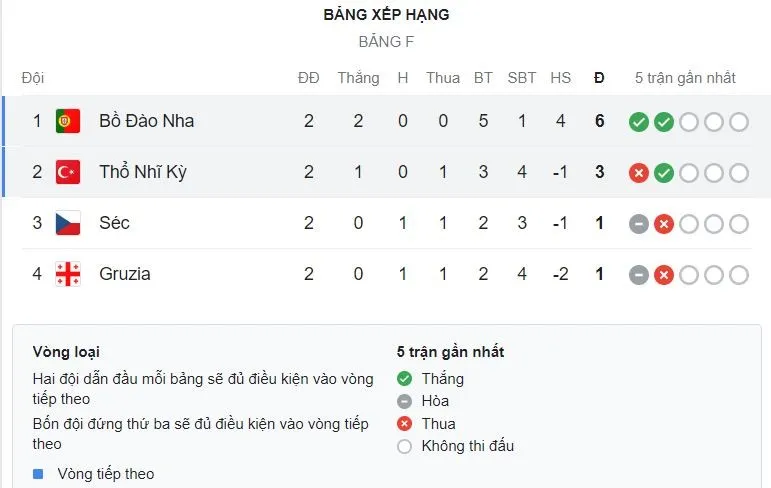The height and width of the screenshot is (488, 771).
Task: Click Séc's last empty match circle
Action: tap(739, 224)
